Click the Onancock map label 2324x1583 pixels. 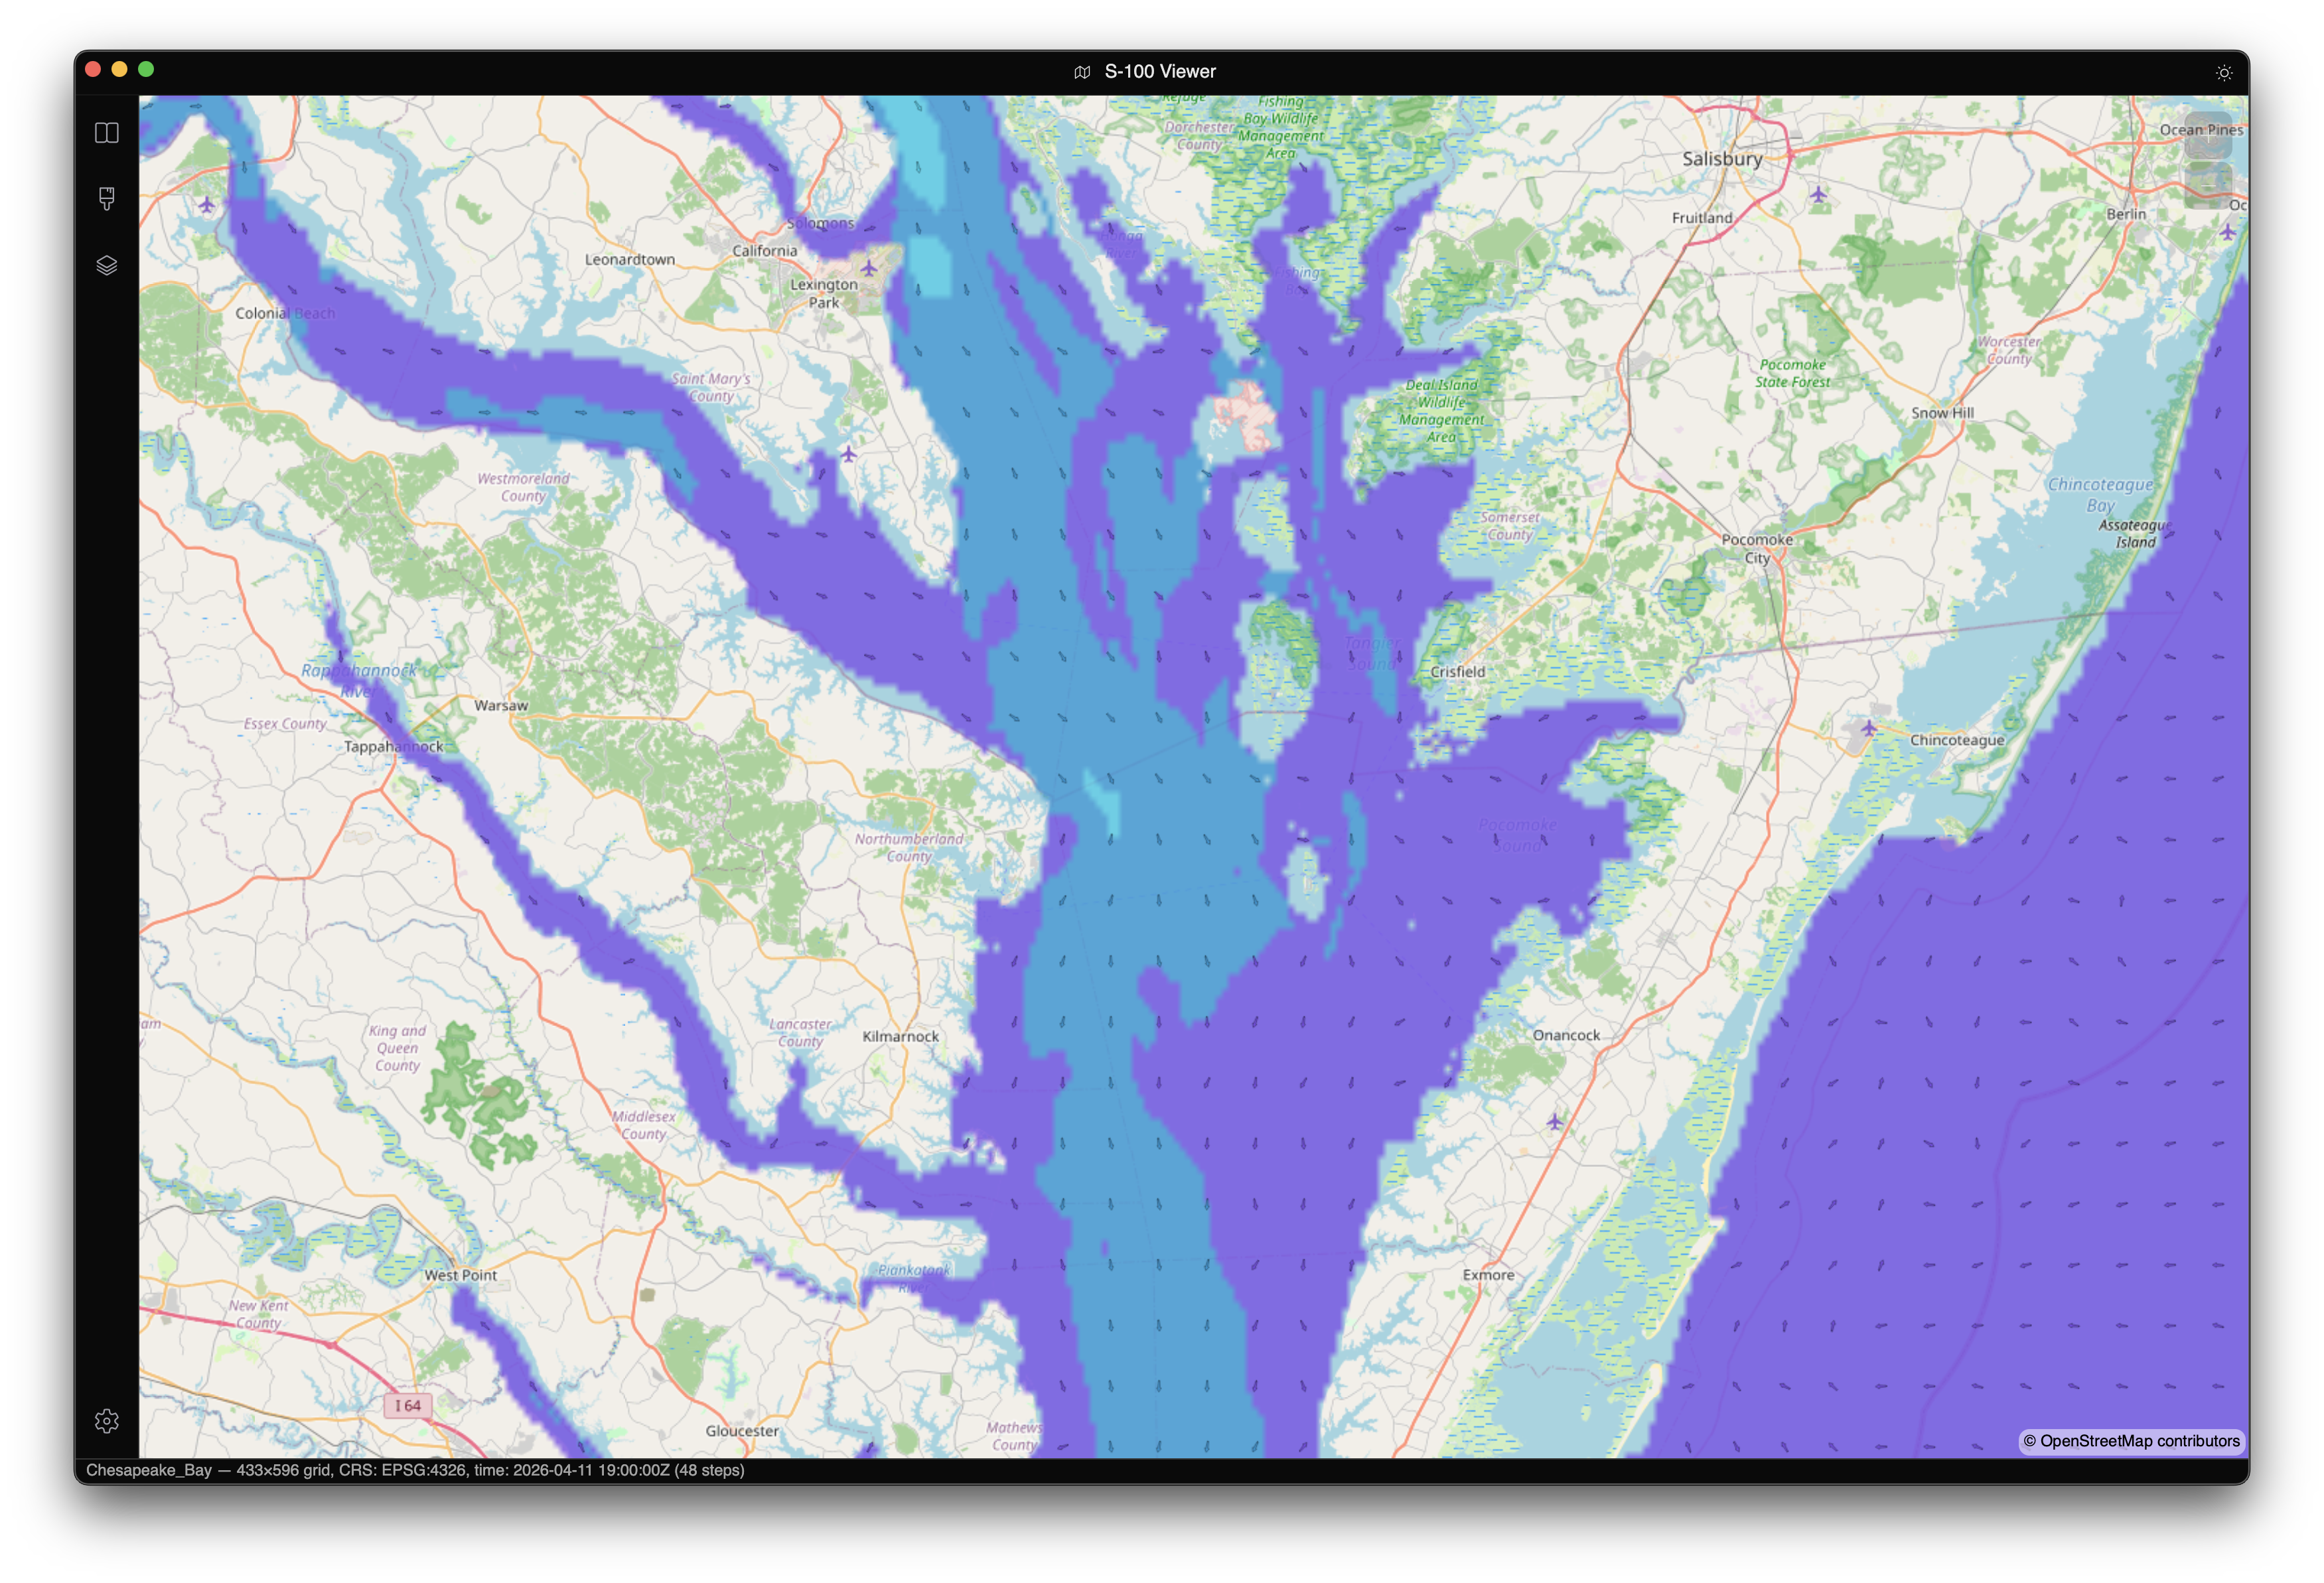point(1566,1035)
